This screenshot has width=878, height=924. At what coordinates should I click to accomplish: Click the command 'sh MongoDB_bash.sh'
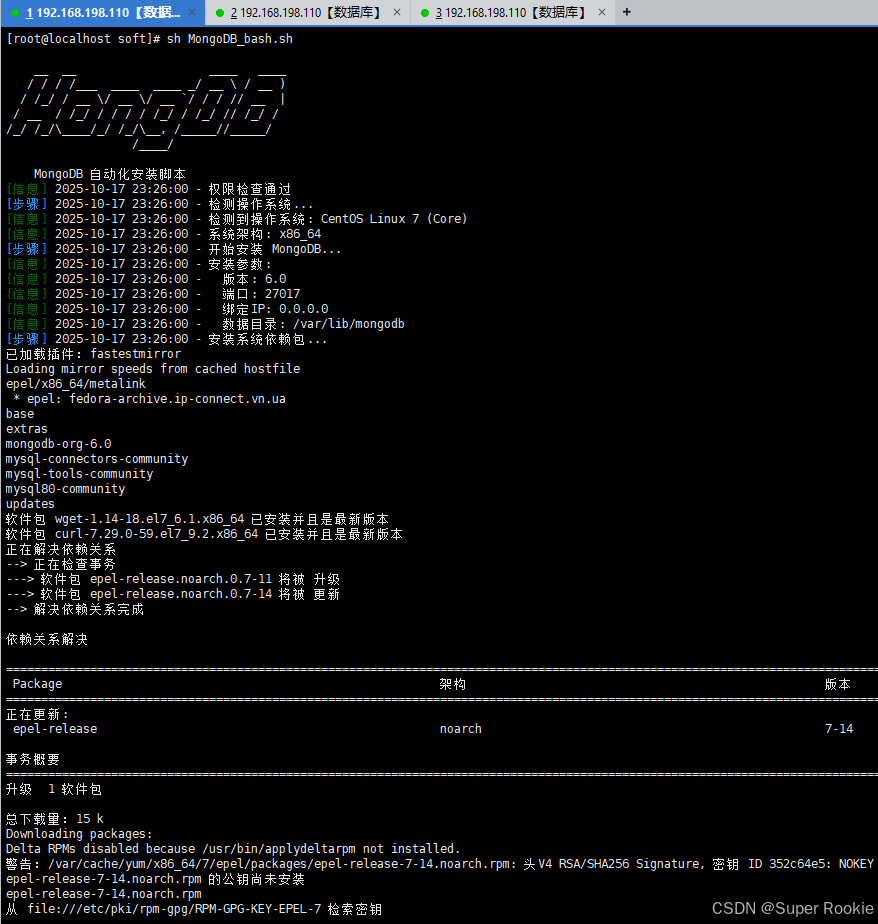[230, 39]
